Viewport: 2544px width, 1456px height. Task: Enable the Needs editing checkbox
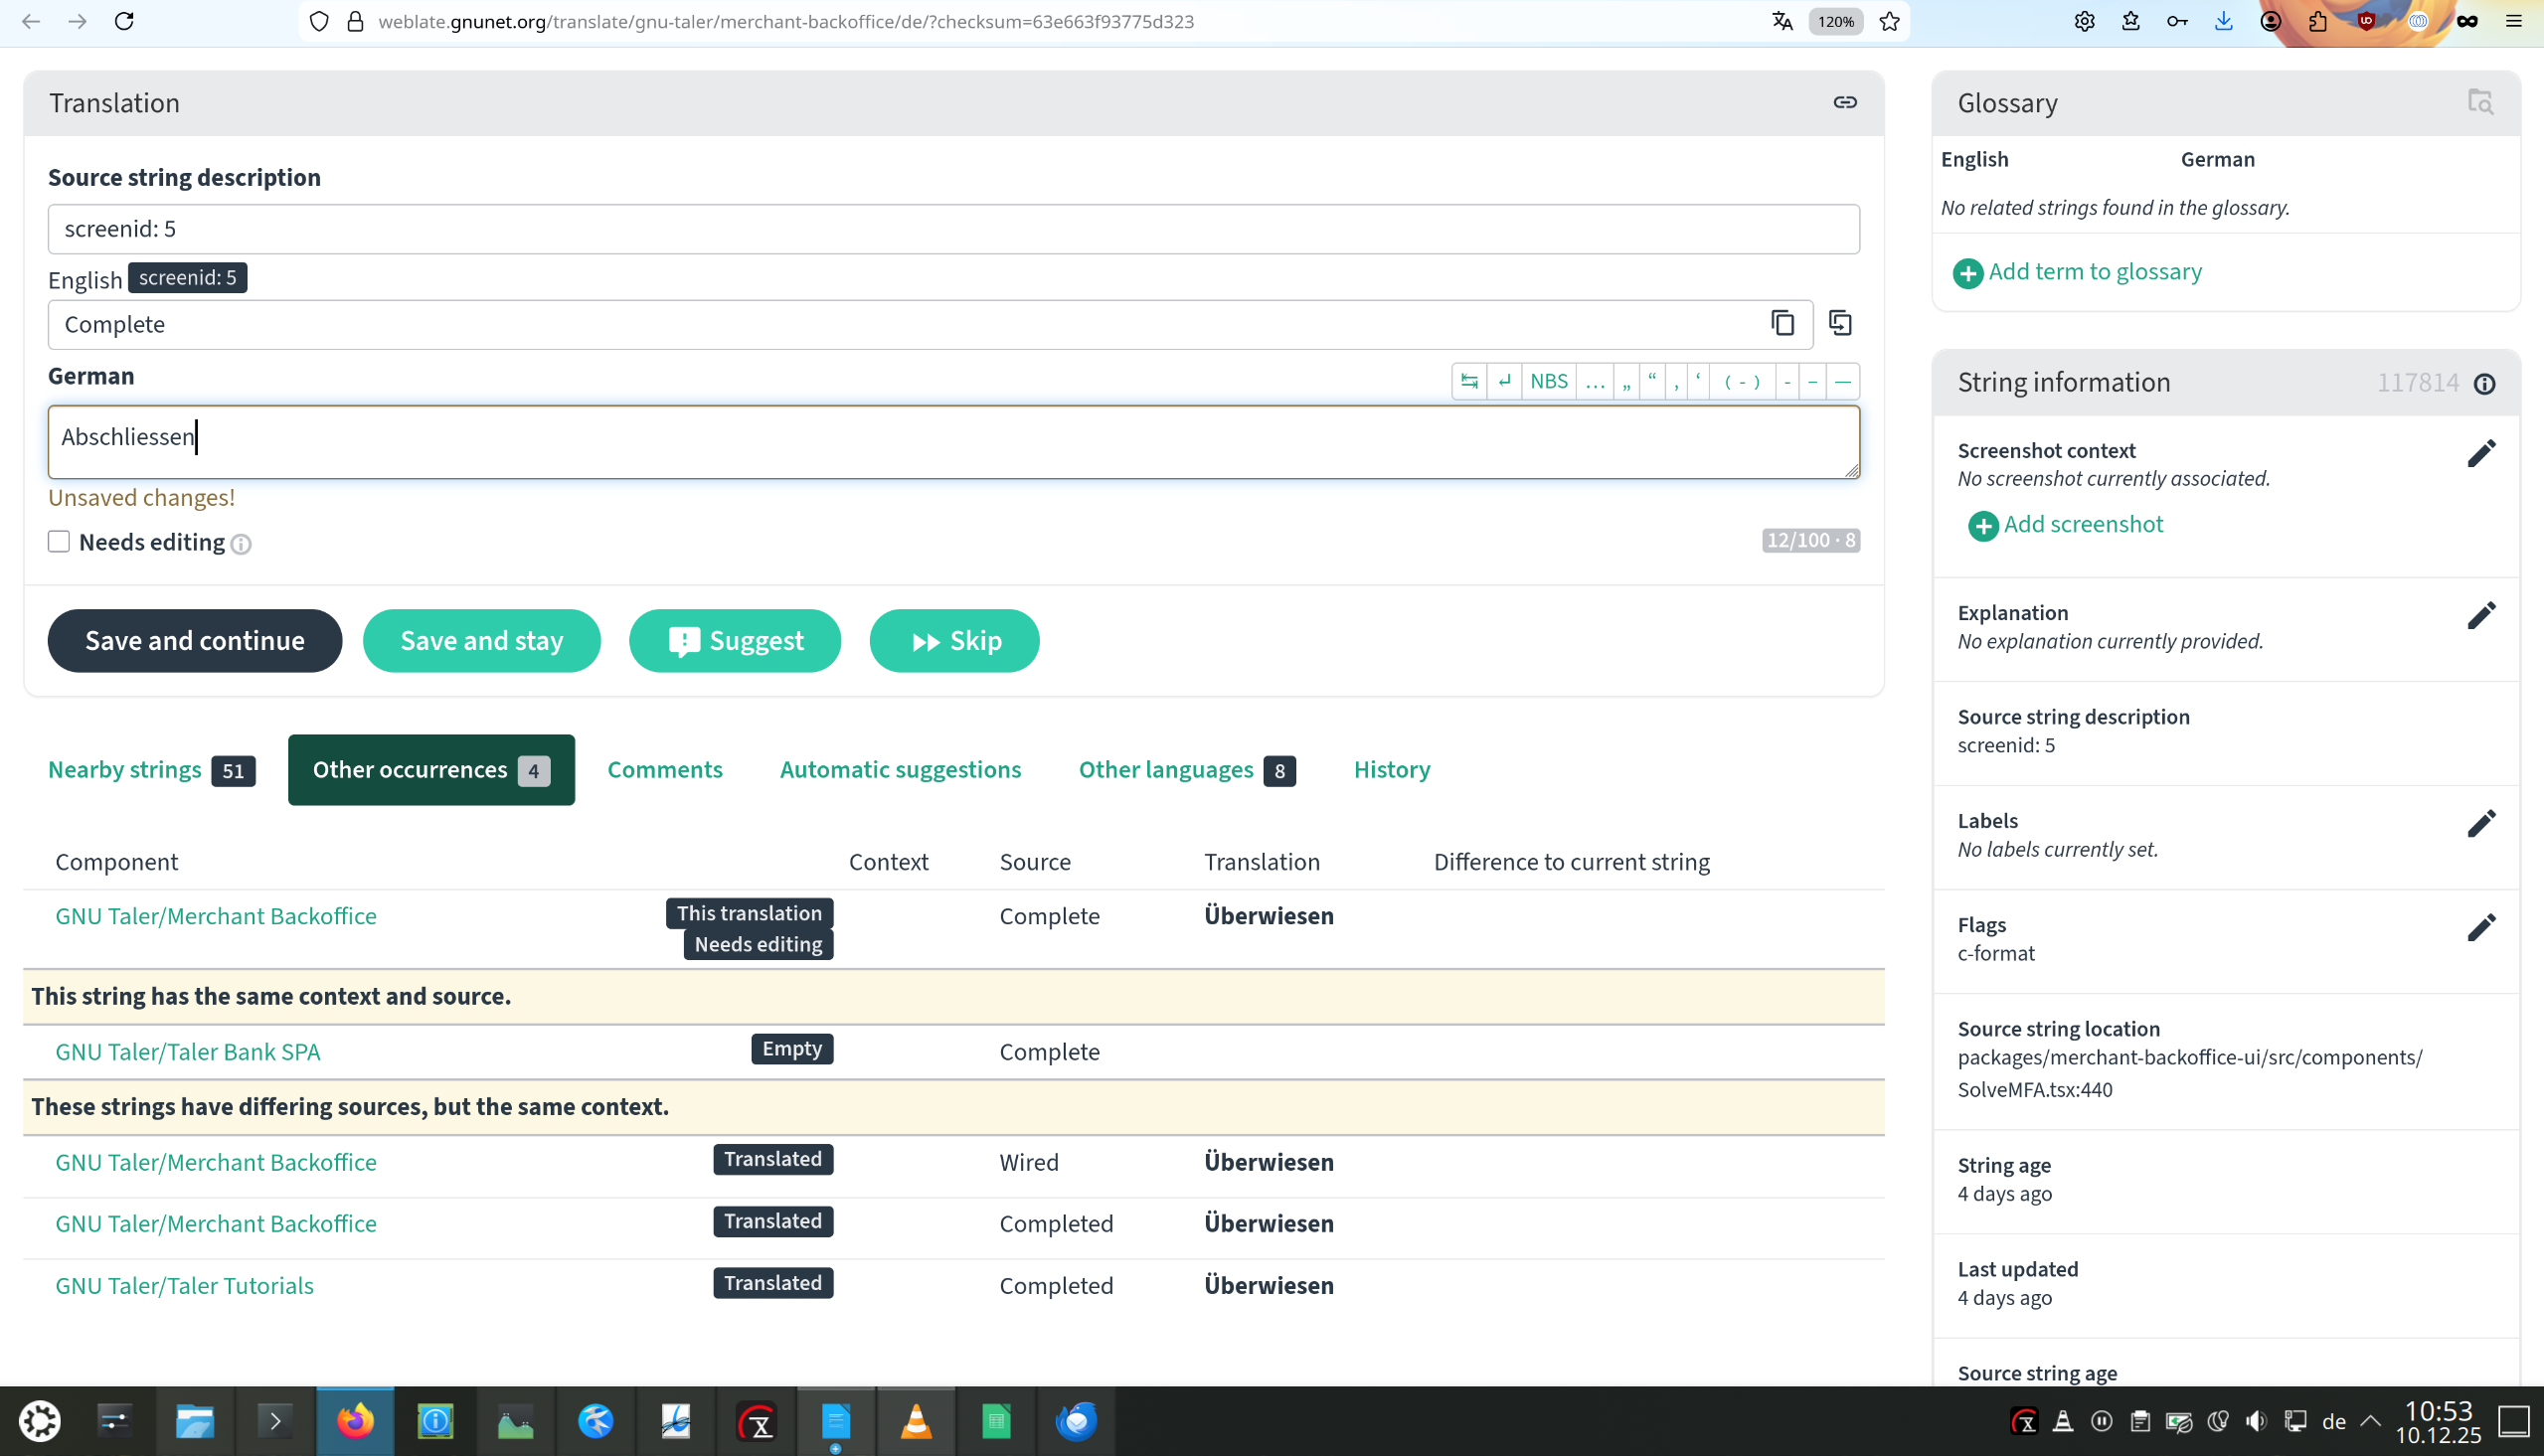point(59,542)
